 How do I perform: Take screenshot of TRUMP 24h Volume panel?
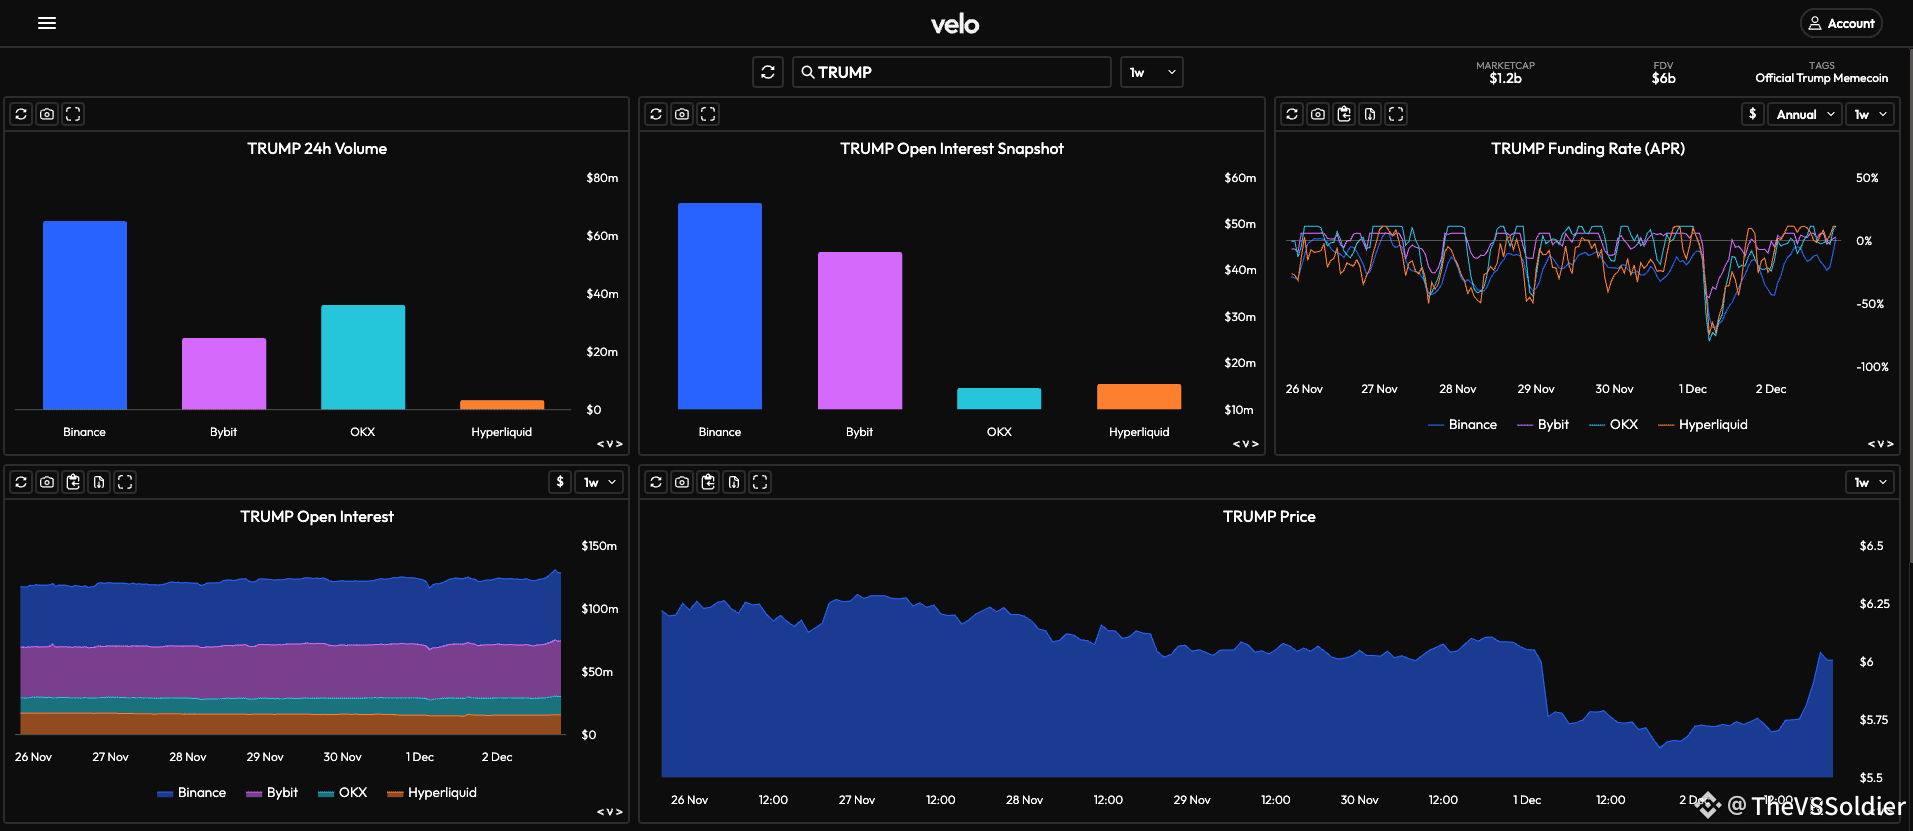47,114
